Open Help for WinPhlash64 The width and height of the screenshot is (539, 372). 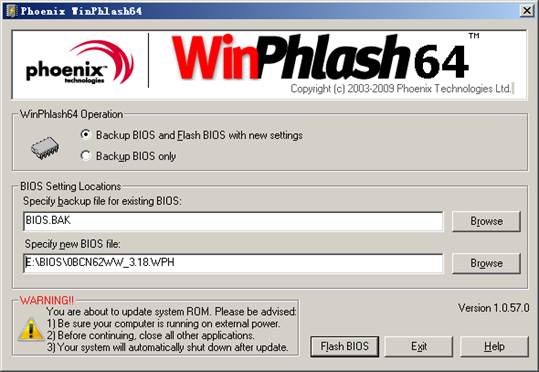click(494, 346)
